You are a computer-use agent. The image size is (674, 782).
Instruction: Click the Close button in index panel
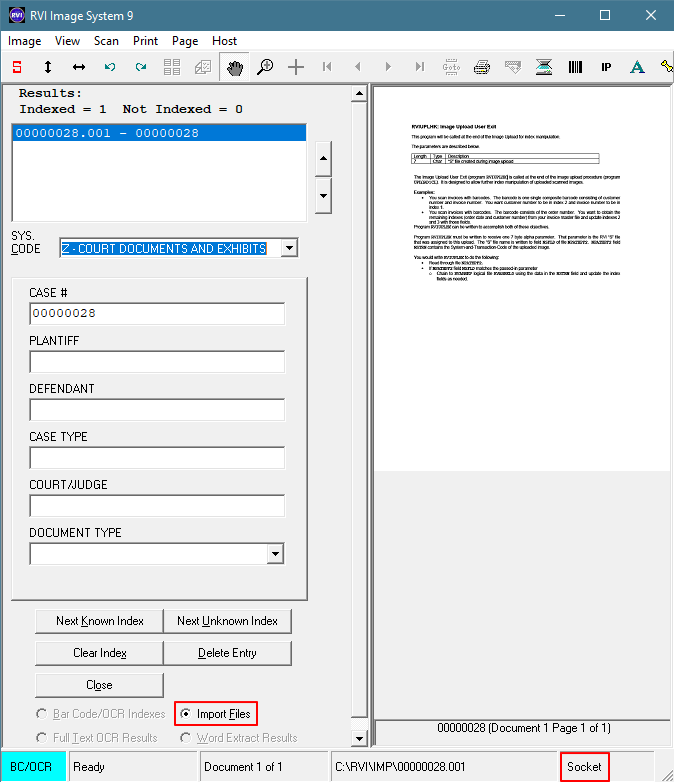click(99, 685)
